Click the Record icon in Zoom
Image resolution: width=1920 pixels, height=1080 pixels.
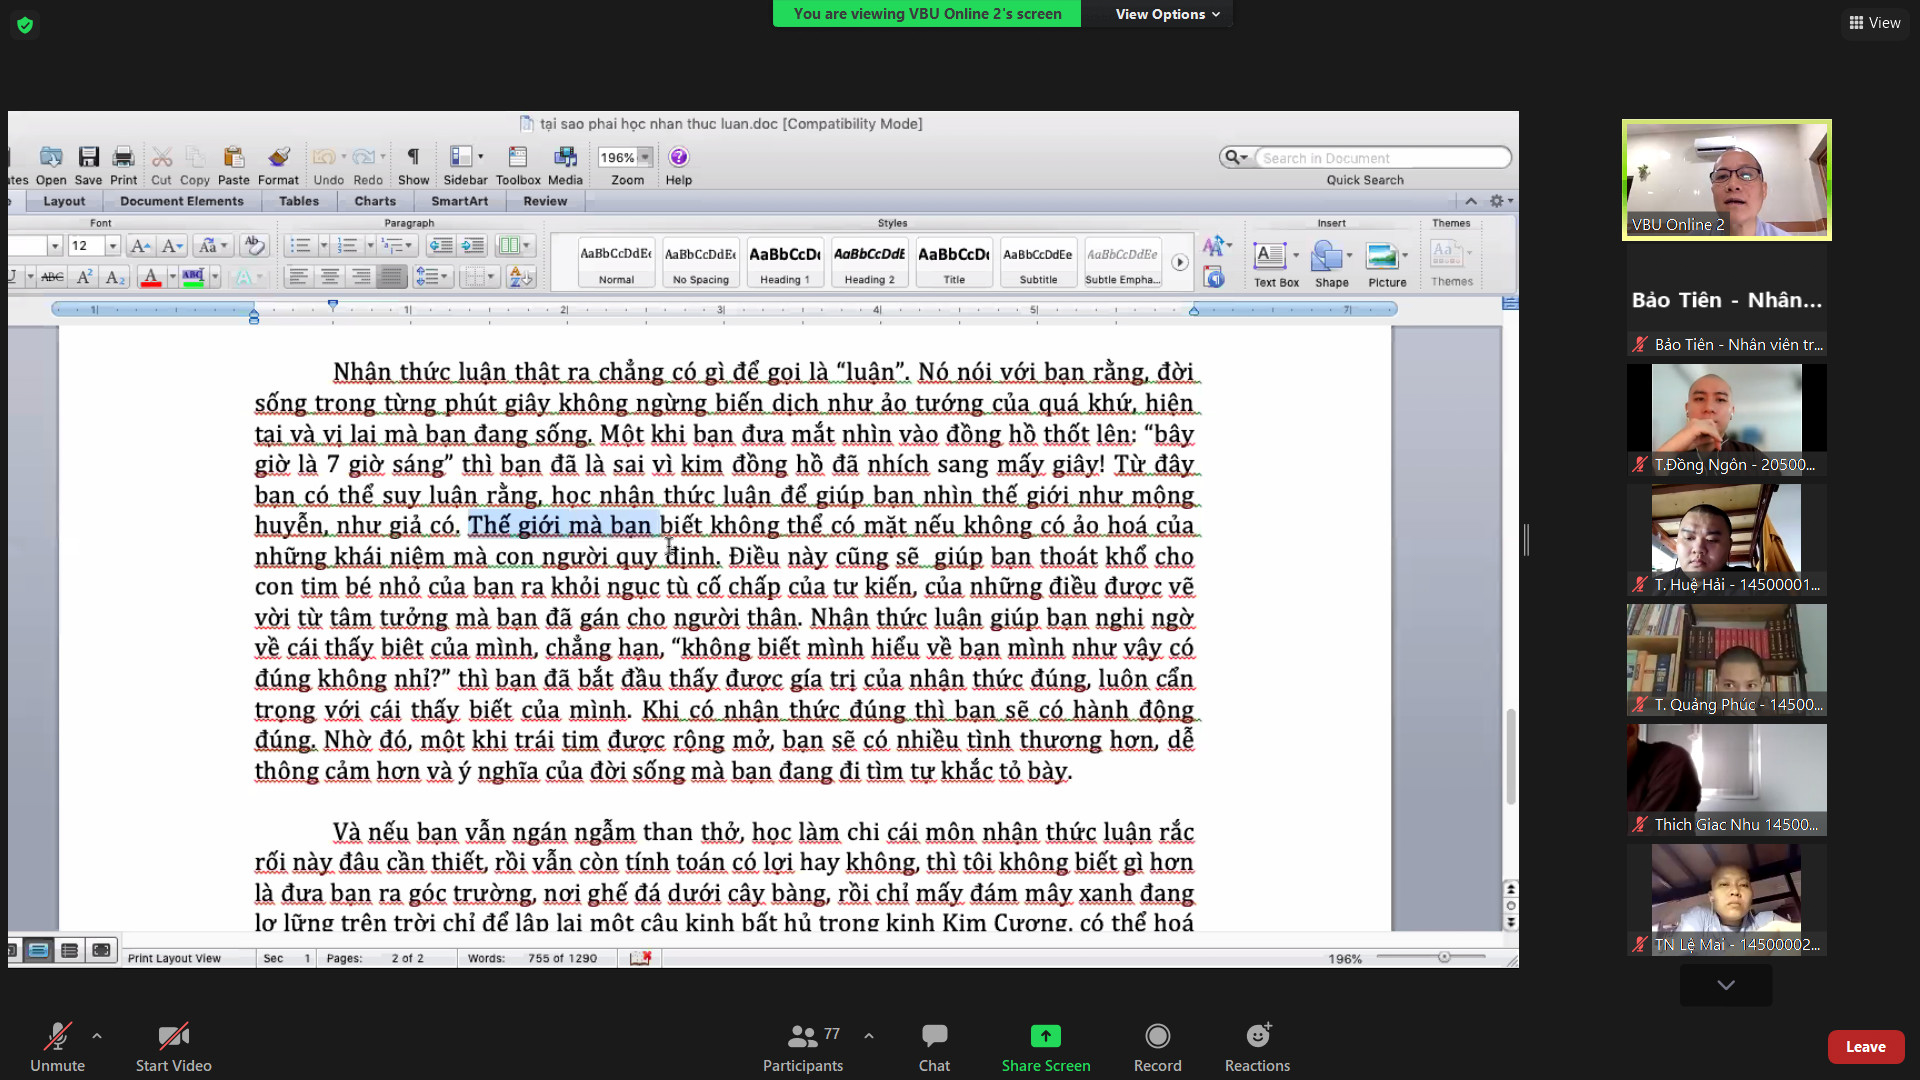[x=1157, y=1036]
